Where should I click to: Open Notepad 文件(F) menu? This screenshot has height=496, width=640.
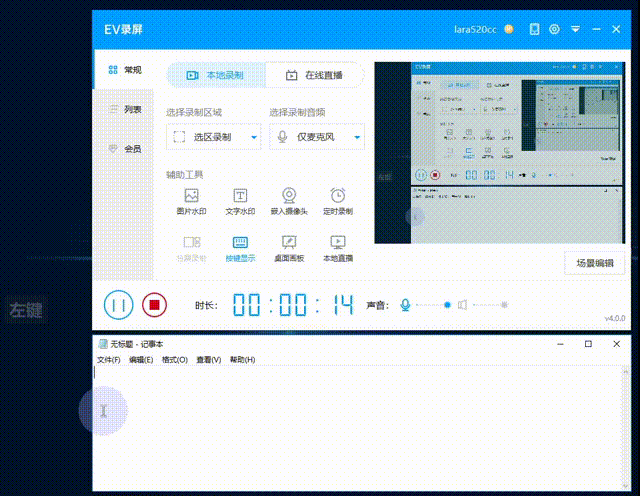tap(109, 360)
